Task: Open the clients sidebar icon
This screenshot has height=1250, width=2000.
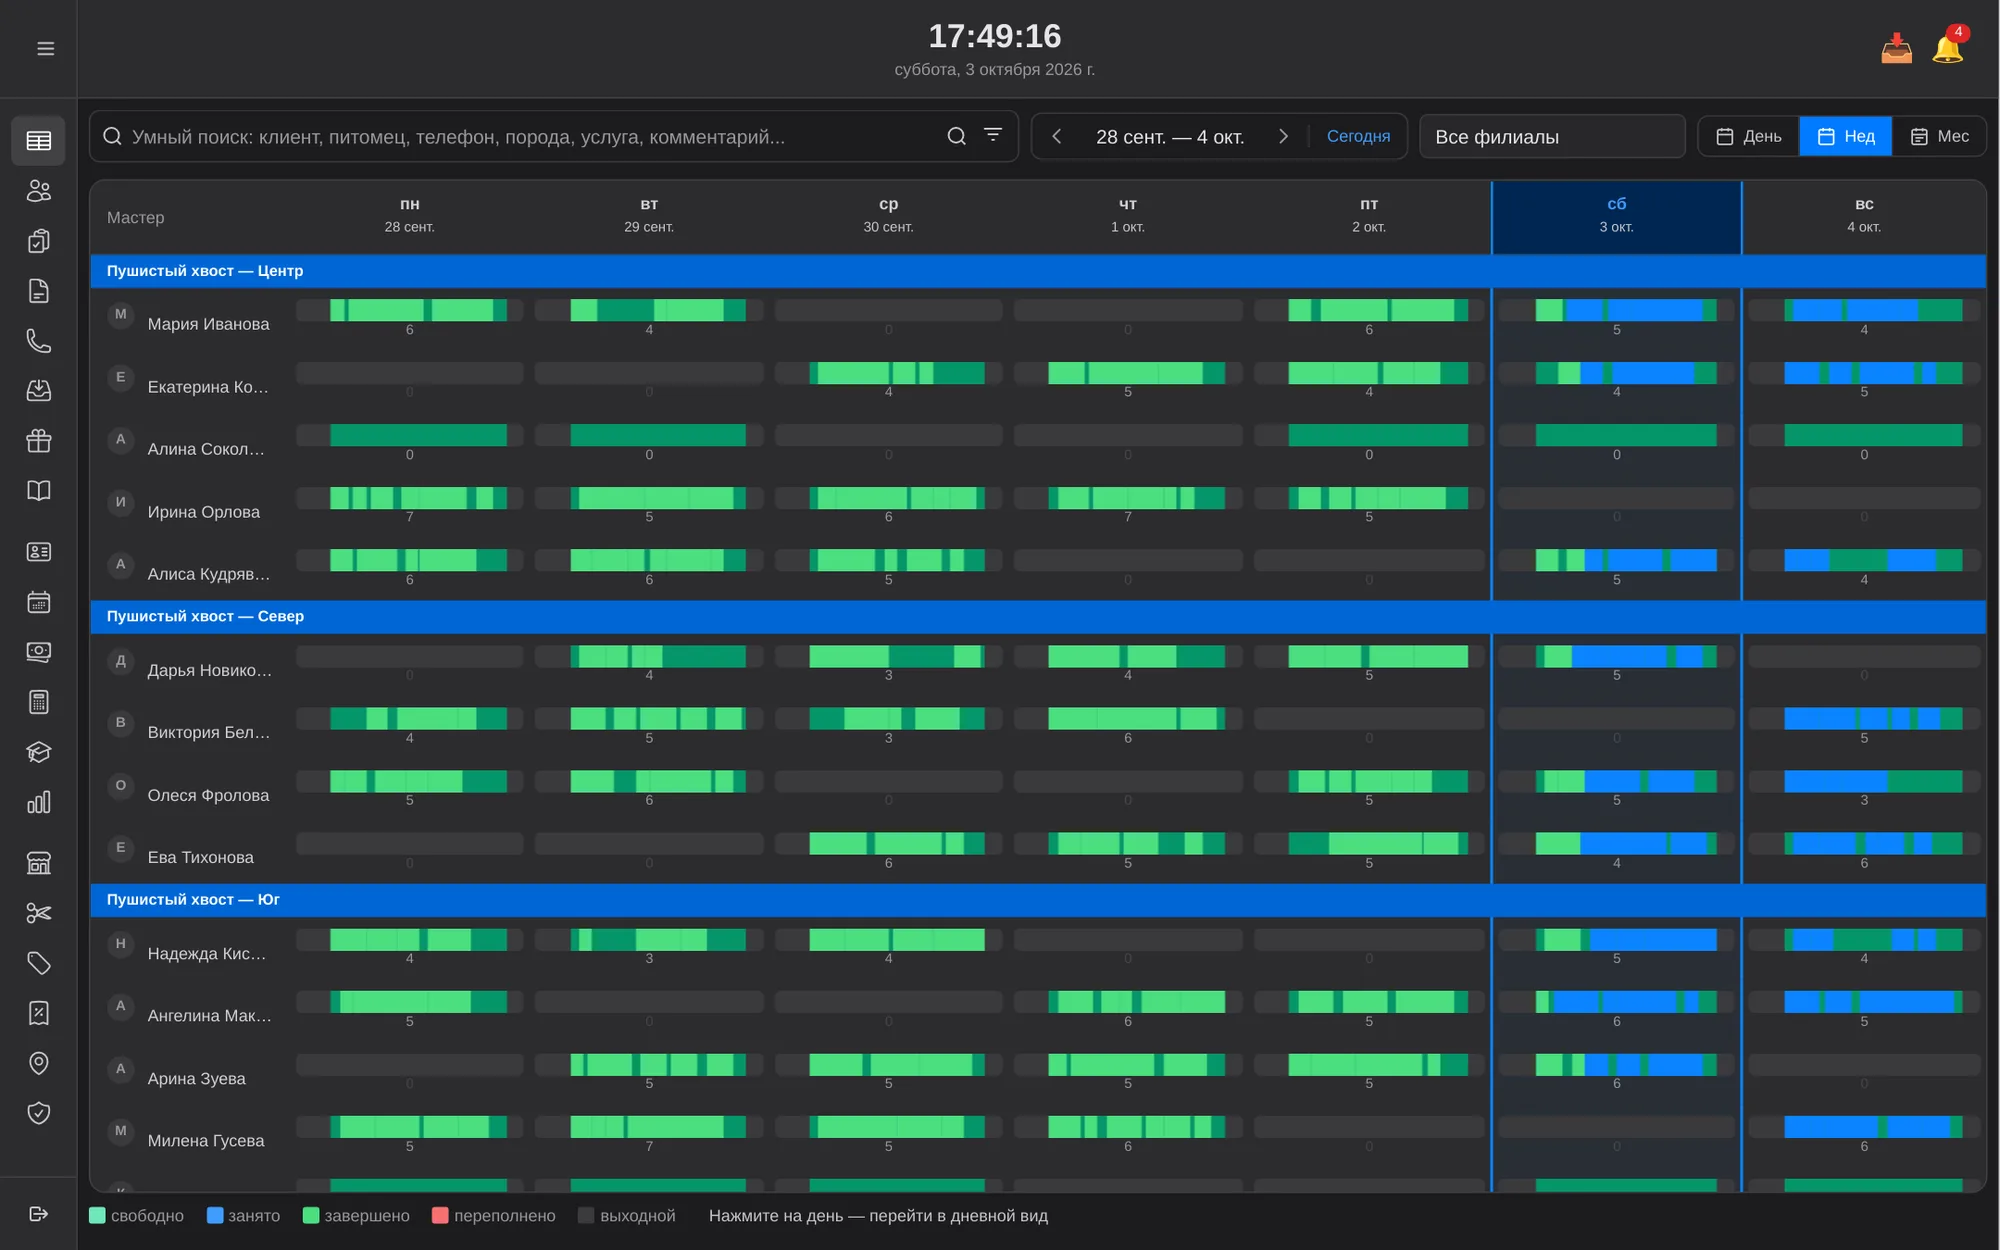Action: (39, 190)
